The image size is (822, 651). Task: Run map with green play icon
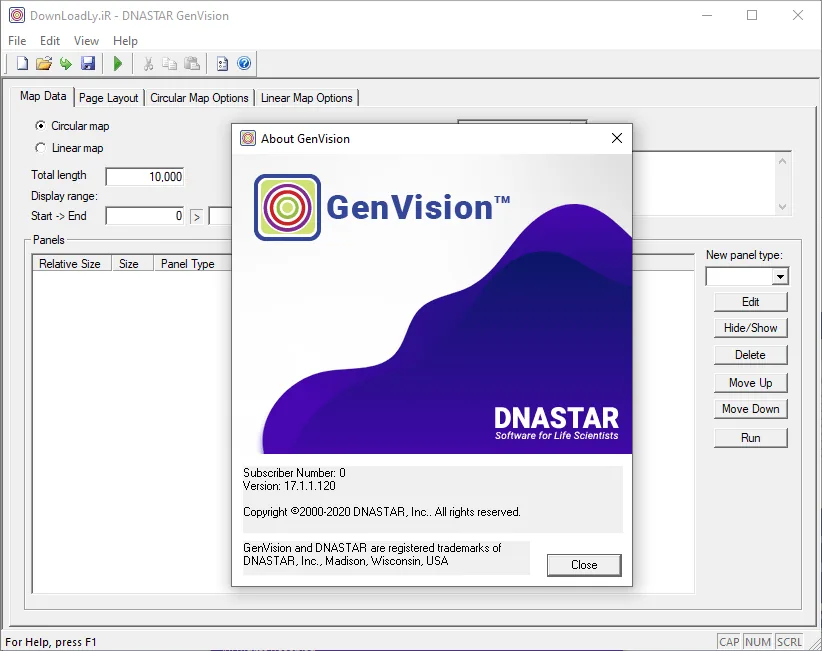(x=118, y=63)
